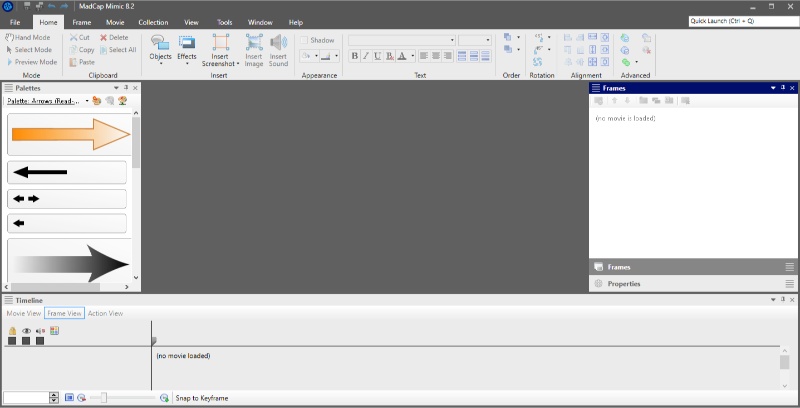This screenshot has height=408, width=800.
Task: Click the Snap to Keyframe button
Action: [202, 398]
